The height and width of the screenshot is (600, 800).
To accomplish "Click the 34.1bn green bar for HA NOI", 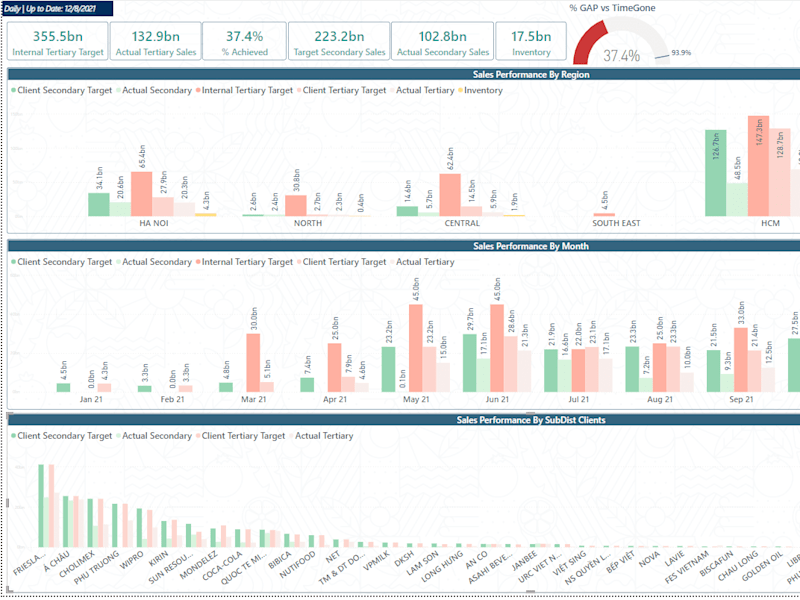I will click(98, 205).
